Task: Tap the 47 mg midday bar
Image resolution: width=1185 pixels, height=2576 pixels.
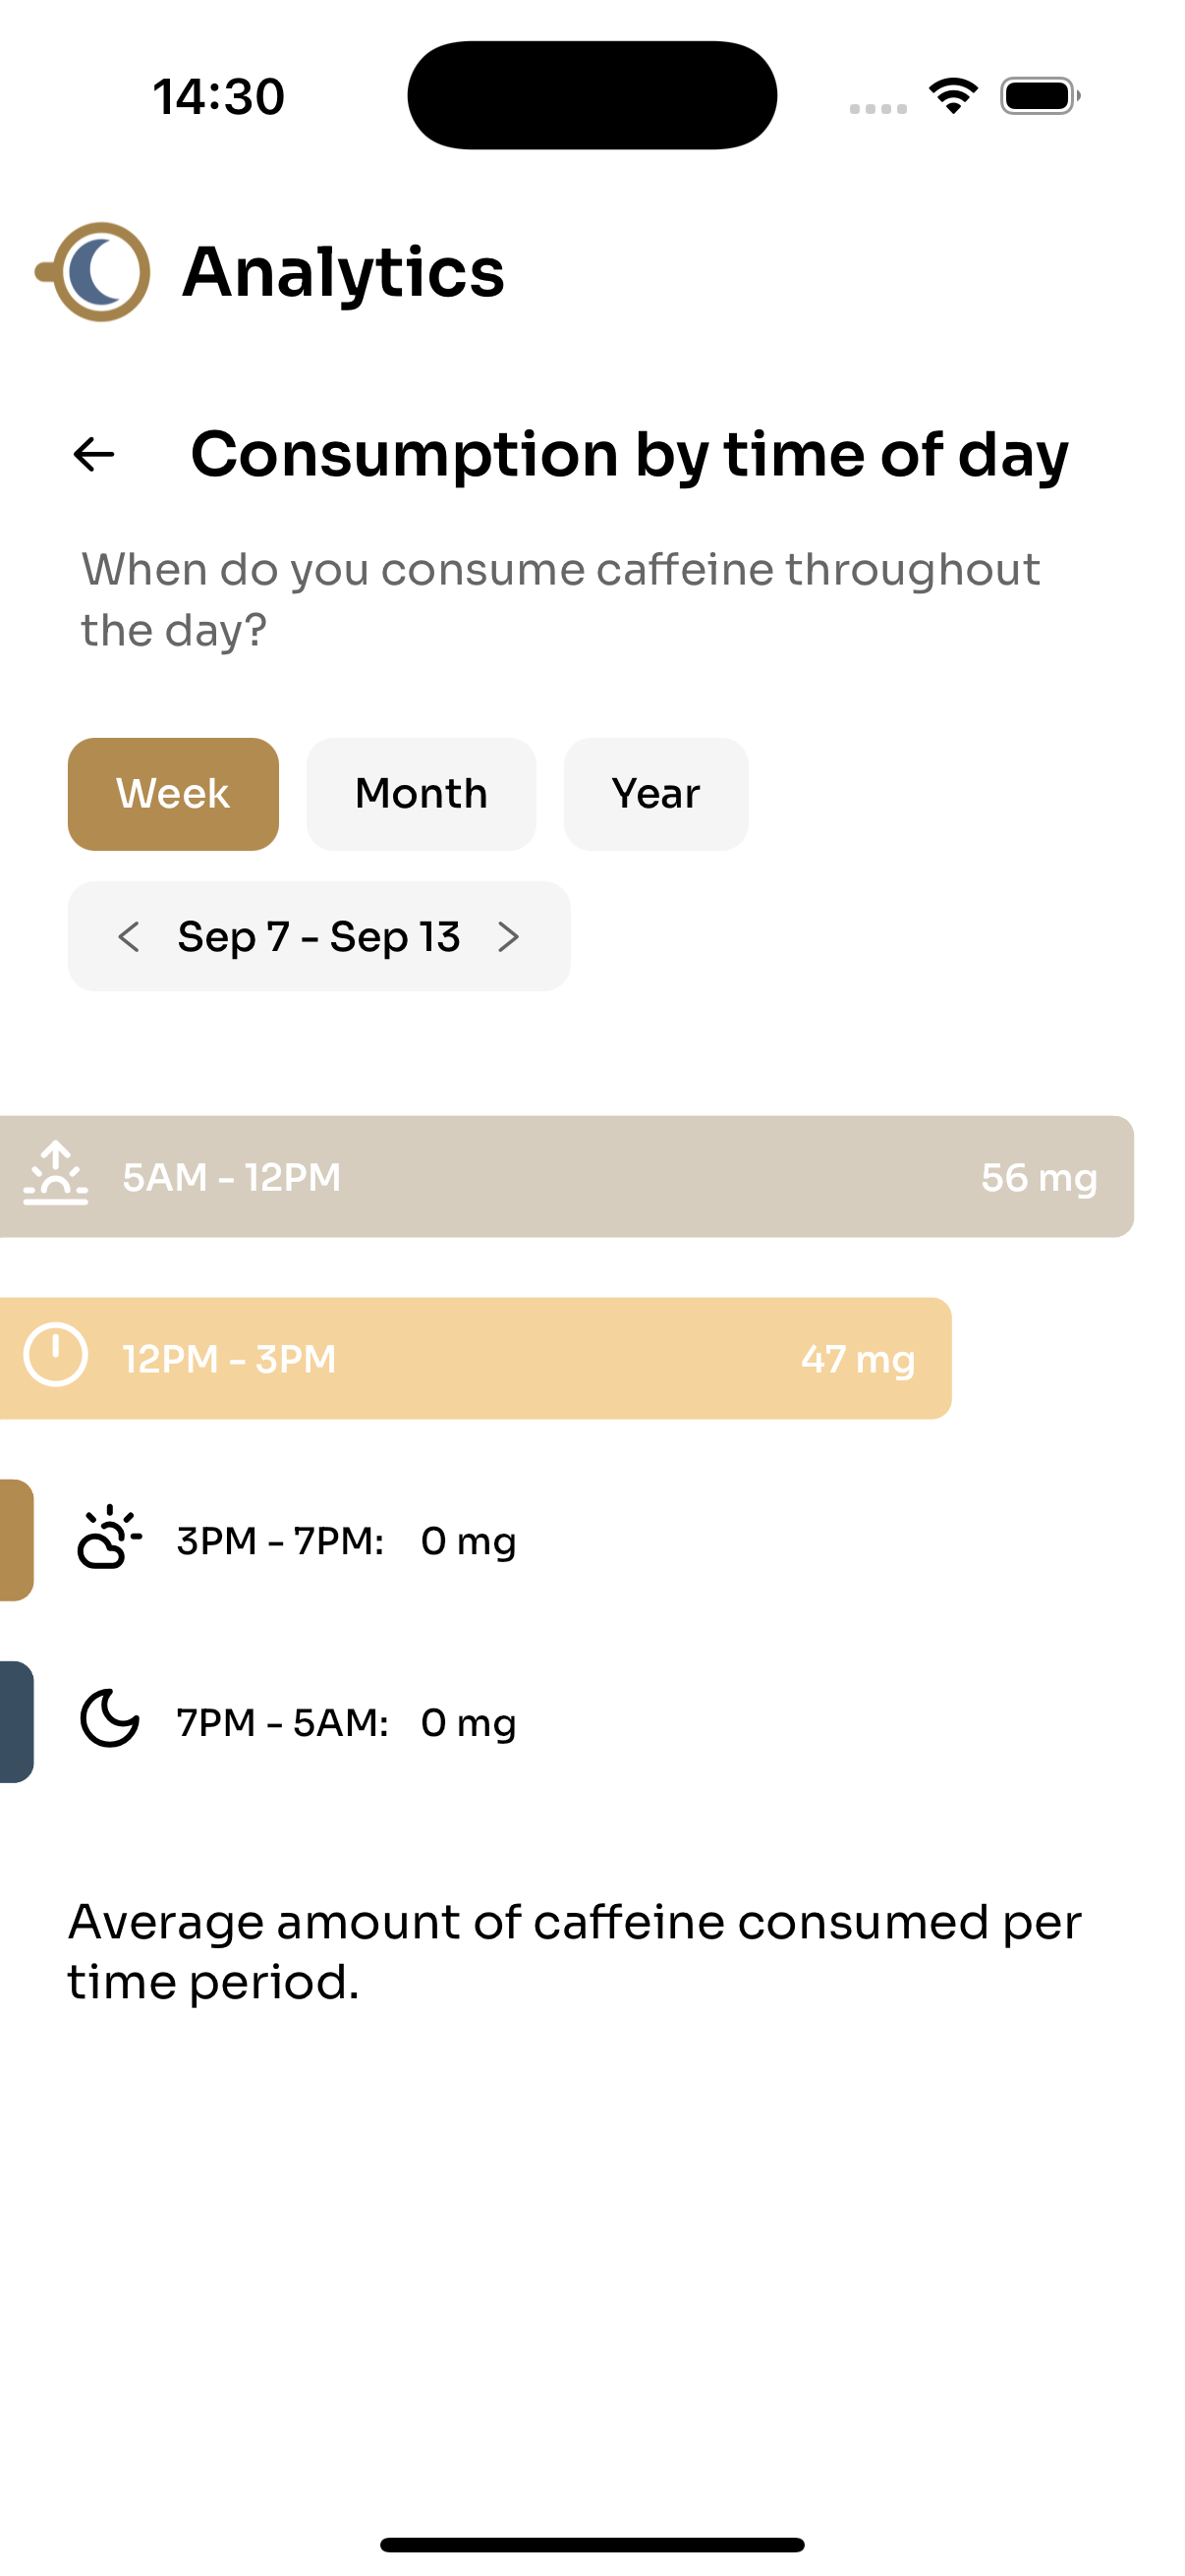Action: click(476, 1359)
